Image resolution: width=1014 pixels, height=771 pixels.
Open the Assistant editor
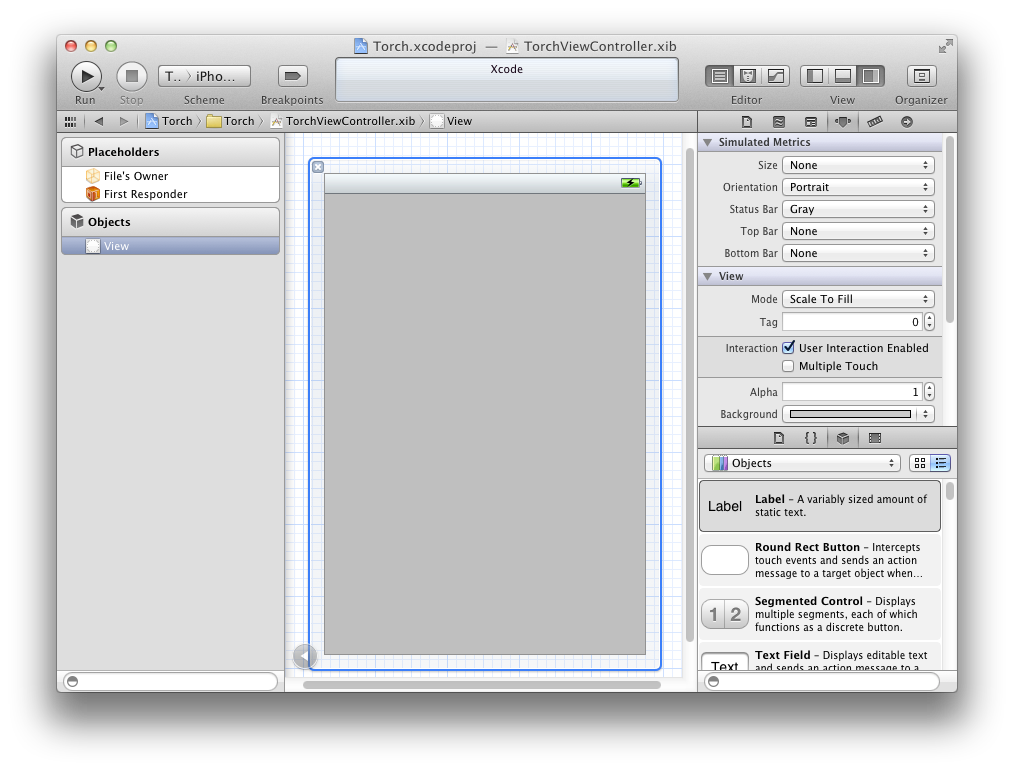[747, 75]
